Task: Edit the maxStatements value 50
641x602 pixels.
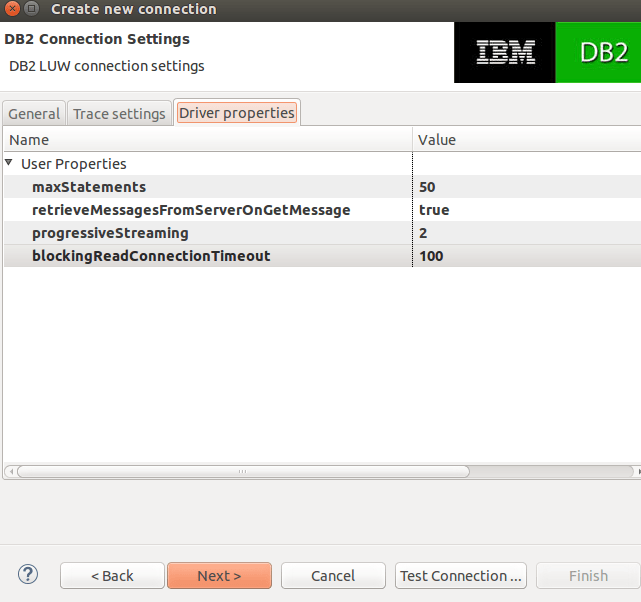Action: tap(427, 187)
